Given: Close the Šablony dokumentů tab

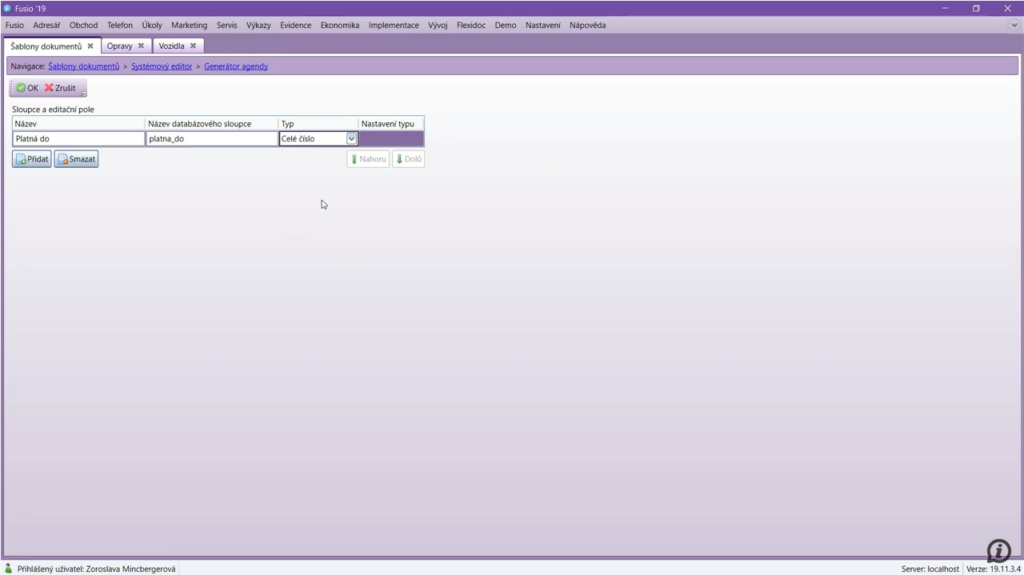Looking at the screenshot, I should 90,46.
